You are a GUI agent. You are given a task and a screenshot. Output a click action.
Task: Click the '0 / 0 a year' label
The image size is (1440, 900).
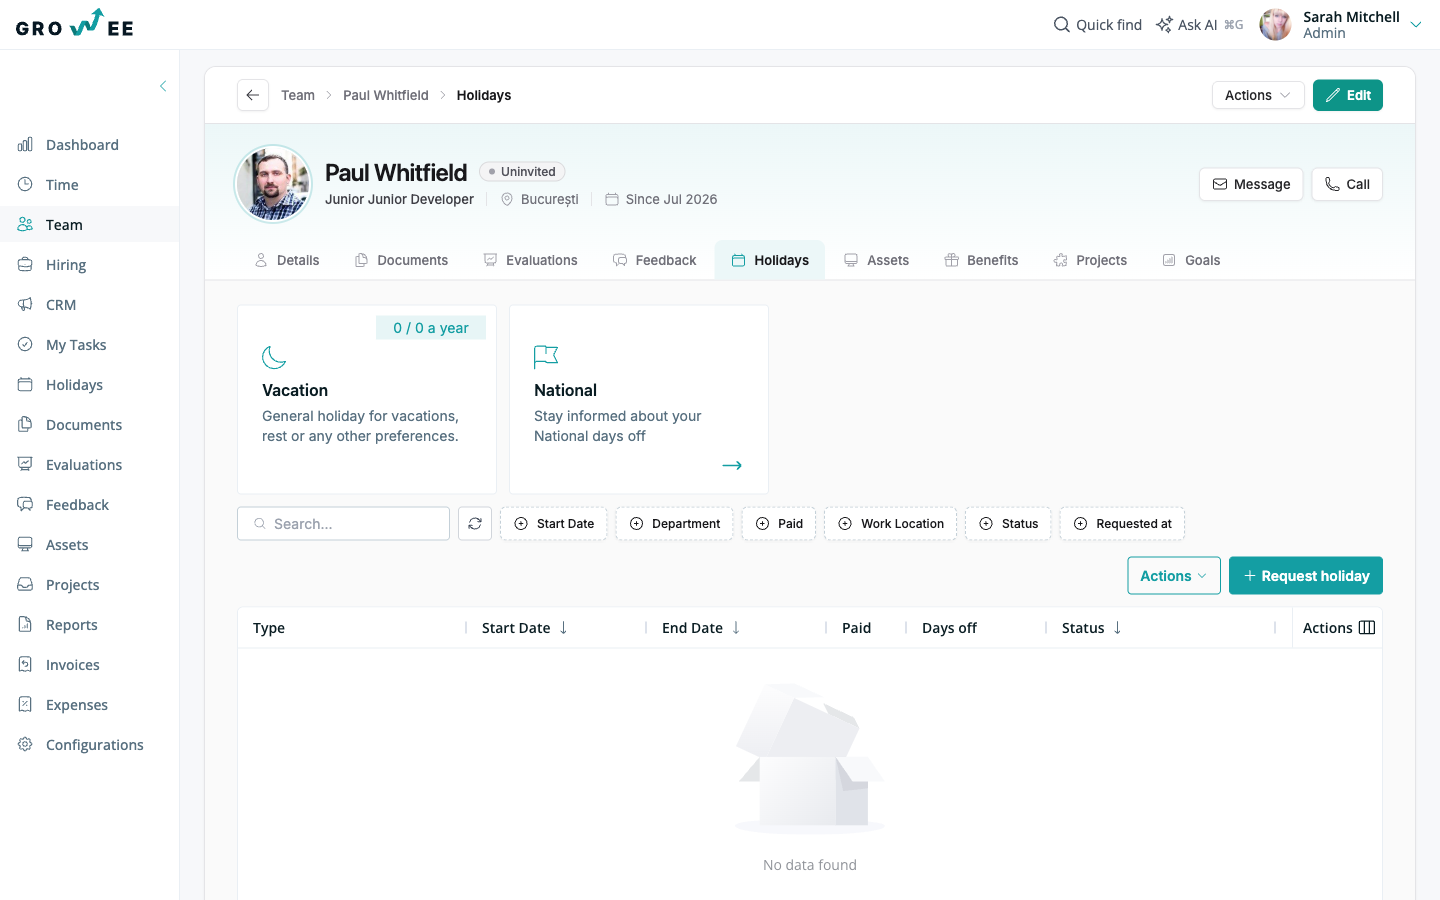coord(431,328)
